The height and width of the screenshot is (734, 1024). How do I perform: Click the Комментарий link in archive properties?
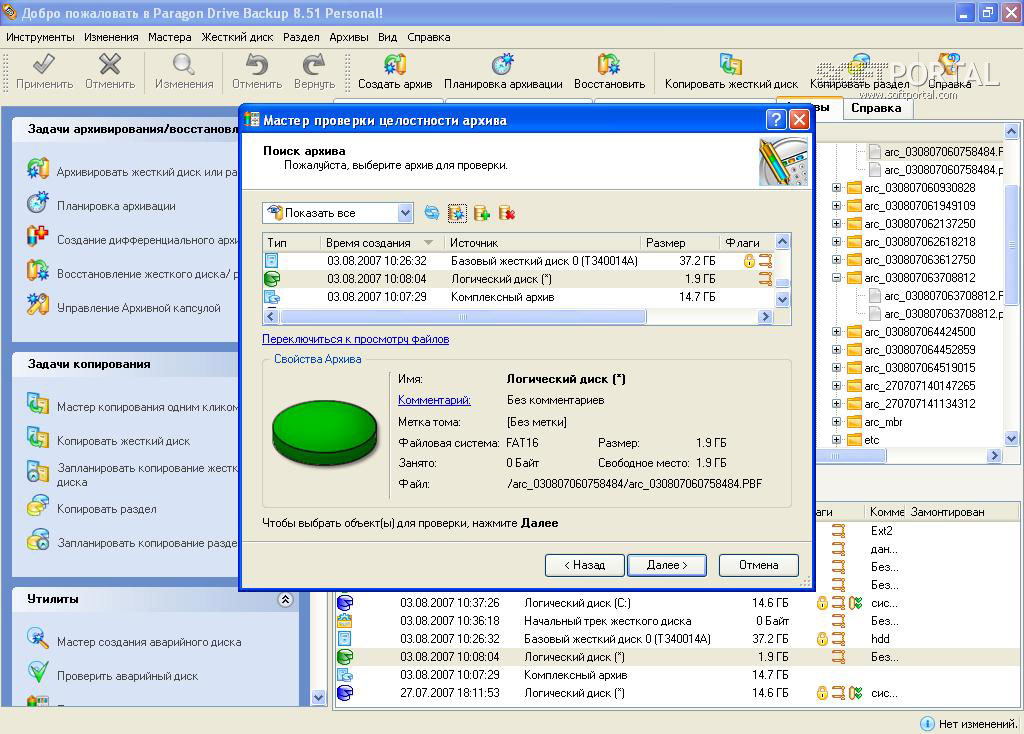click(x=434, y=400)
